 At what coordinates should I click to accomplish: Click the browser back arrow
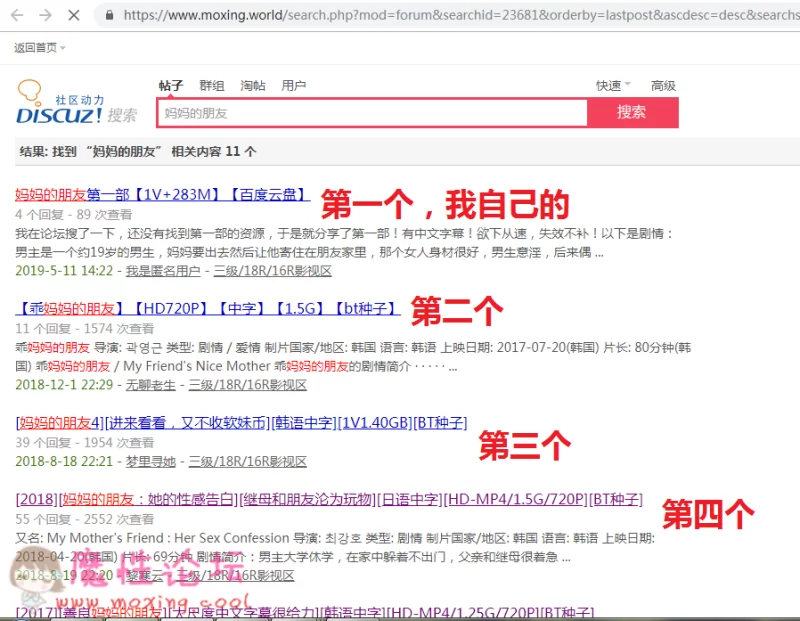(x=17, y=15)
